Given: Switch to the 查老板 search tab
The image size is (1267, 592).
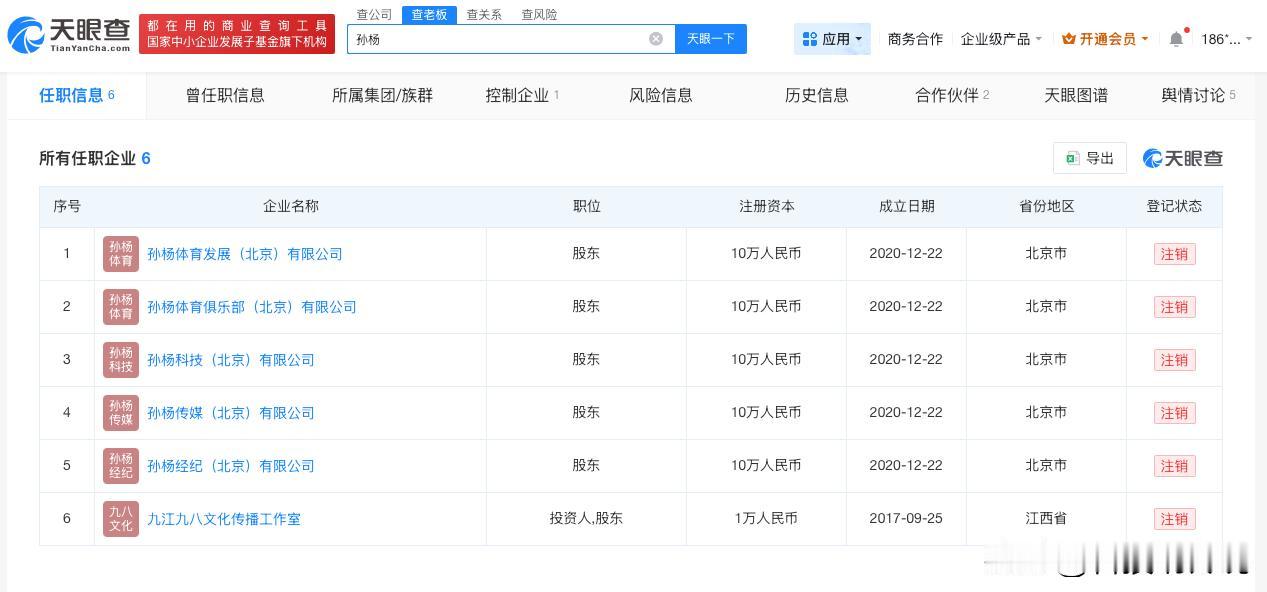Looking at the screenshot, I should click(x=429, y=15).
